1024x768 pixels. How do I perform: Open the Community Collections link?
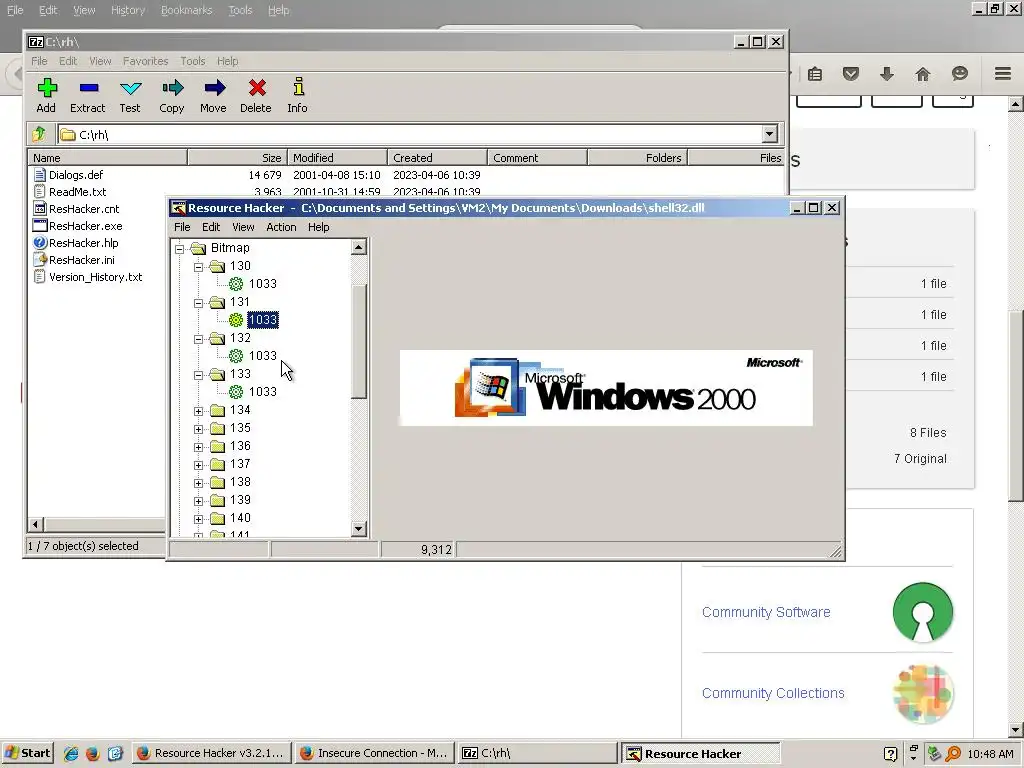[x=773, y=693]
